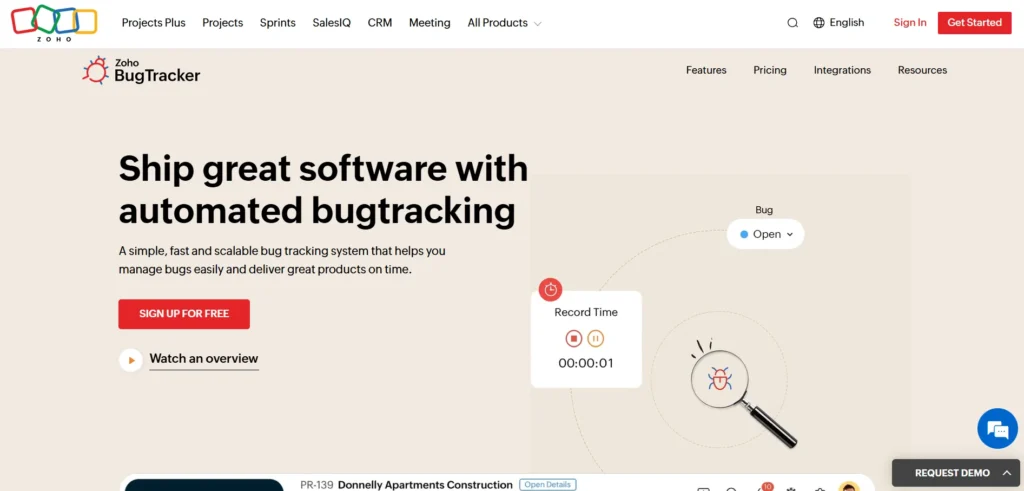Expand the Request Demo chevron
The image size is (1024, 491).
(x=1004, y=473)
